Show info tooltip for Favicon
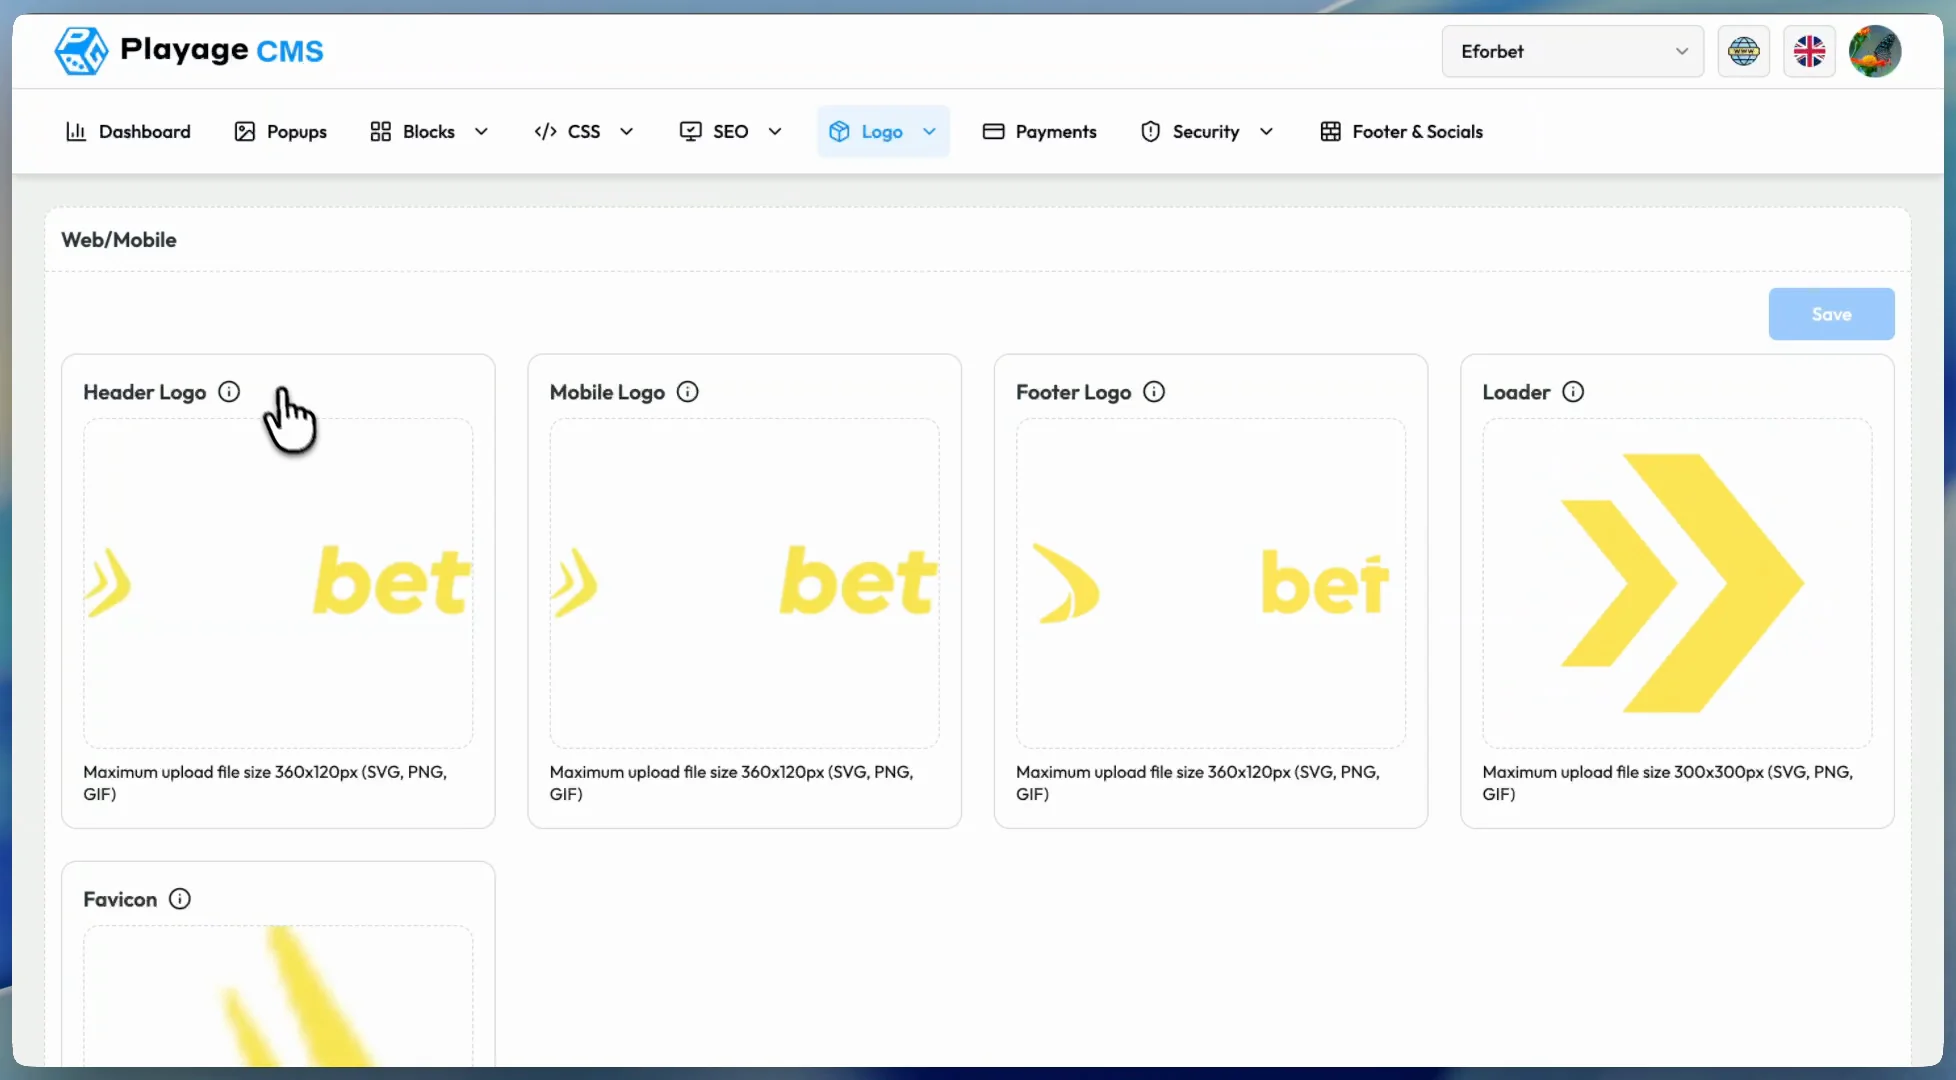 pos(180,899)
